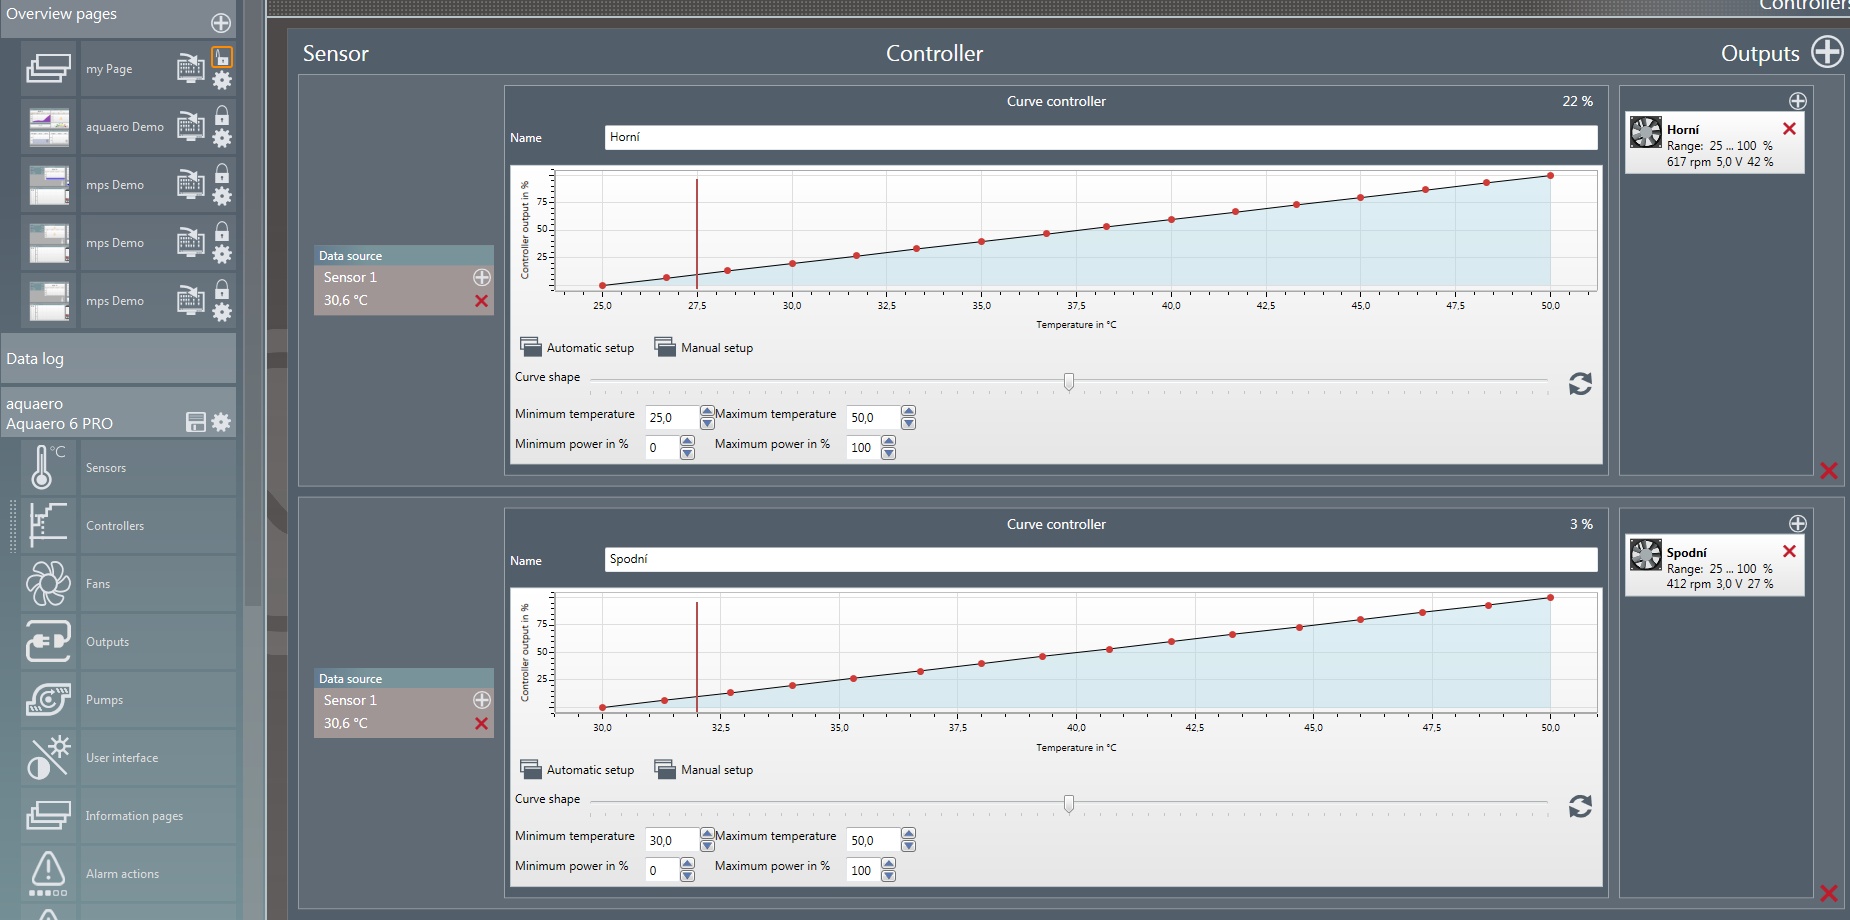Screen dimensions: 1850x920
Task: Open the Controllers section
Action: pos(158,526)
